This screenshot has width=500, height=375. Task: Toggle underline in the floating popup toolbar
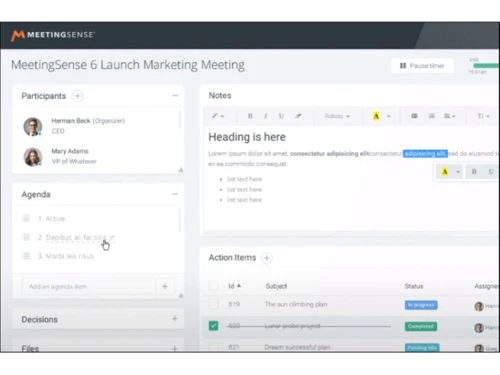[491, 172]
